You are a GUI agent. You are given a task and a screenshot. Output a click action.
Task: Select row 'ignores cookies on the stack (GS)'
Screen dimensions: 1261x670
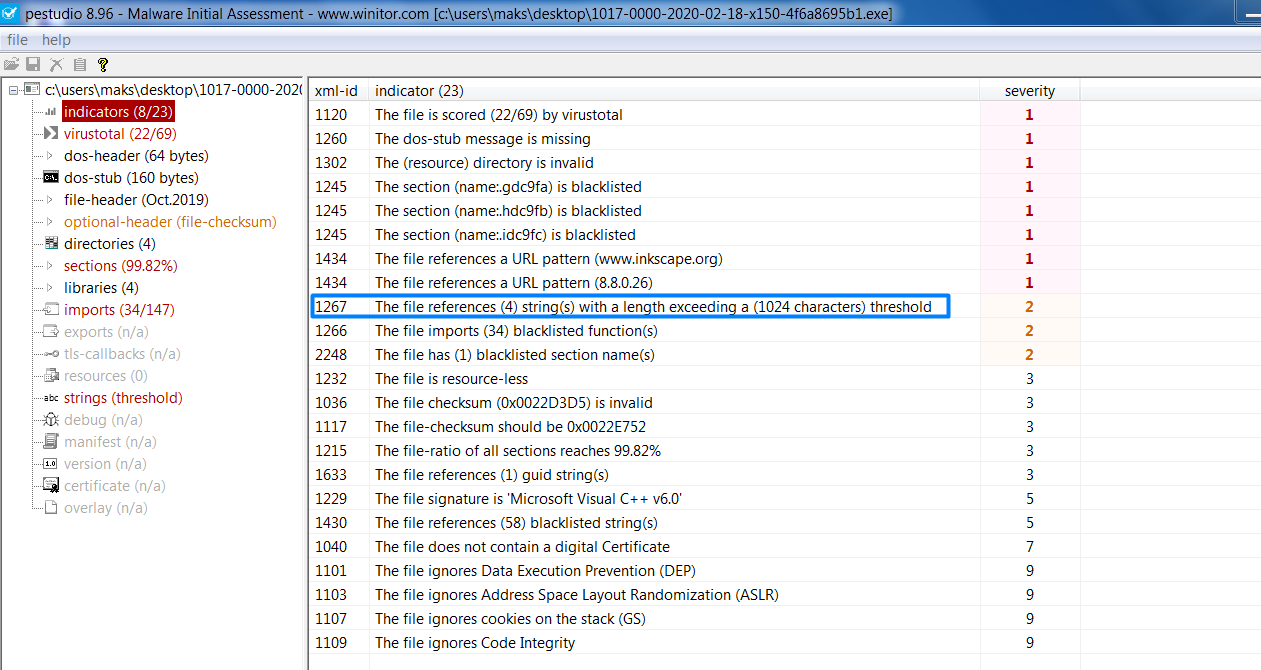[694, 619]
